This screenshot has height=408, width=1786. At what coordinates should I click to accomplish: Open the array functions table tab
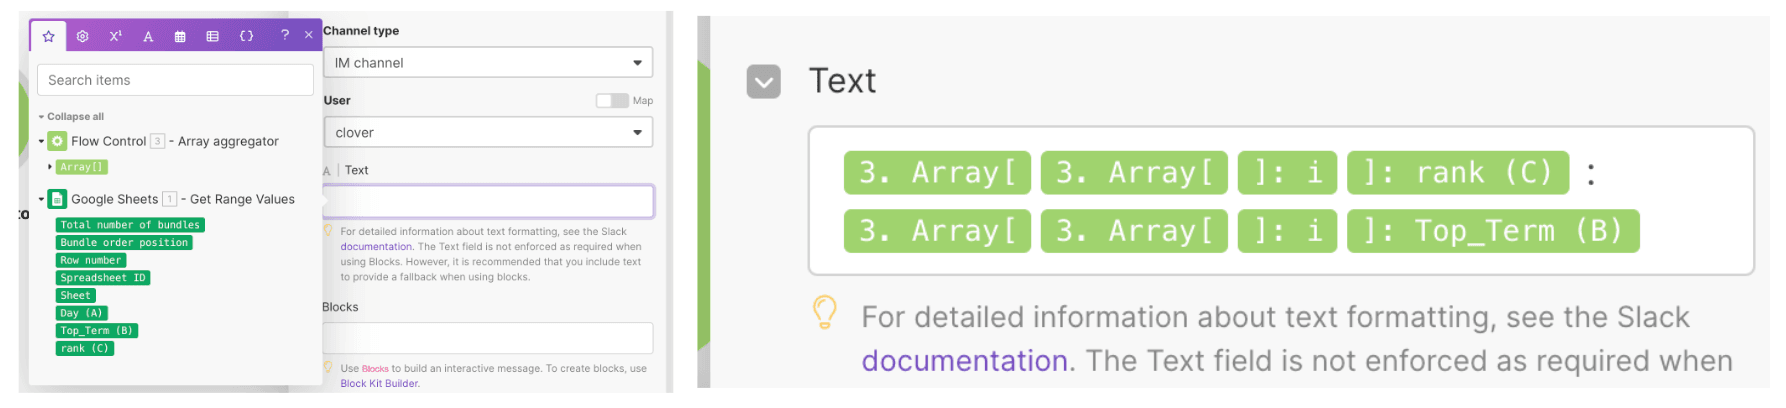tap(213, 36)
